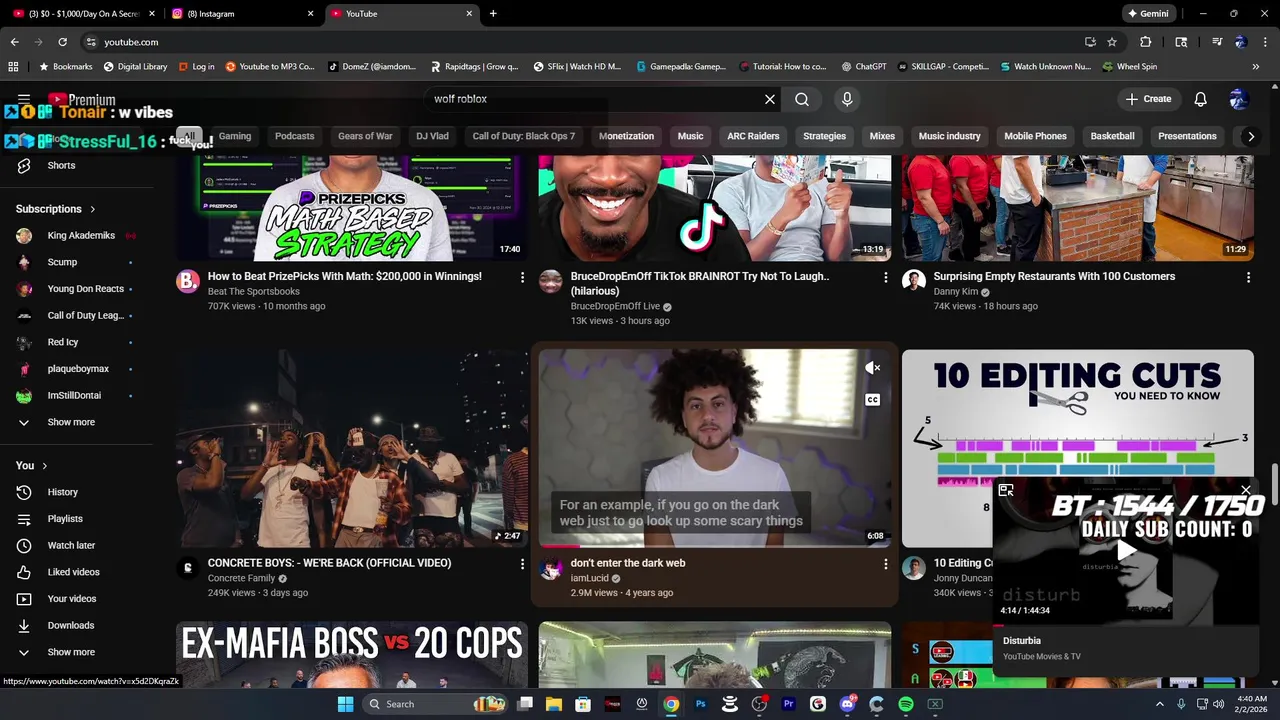Image resolution: width=1280 pixels, height=720 pixels.
Task: Click the Windows taskbar Search box
Action: point(435,704)
